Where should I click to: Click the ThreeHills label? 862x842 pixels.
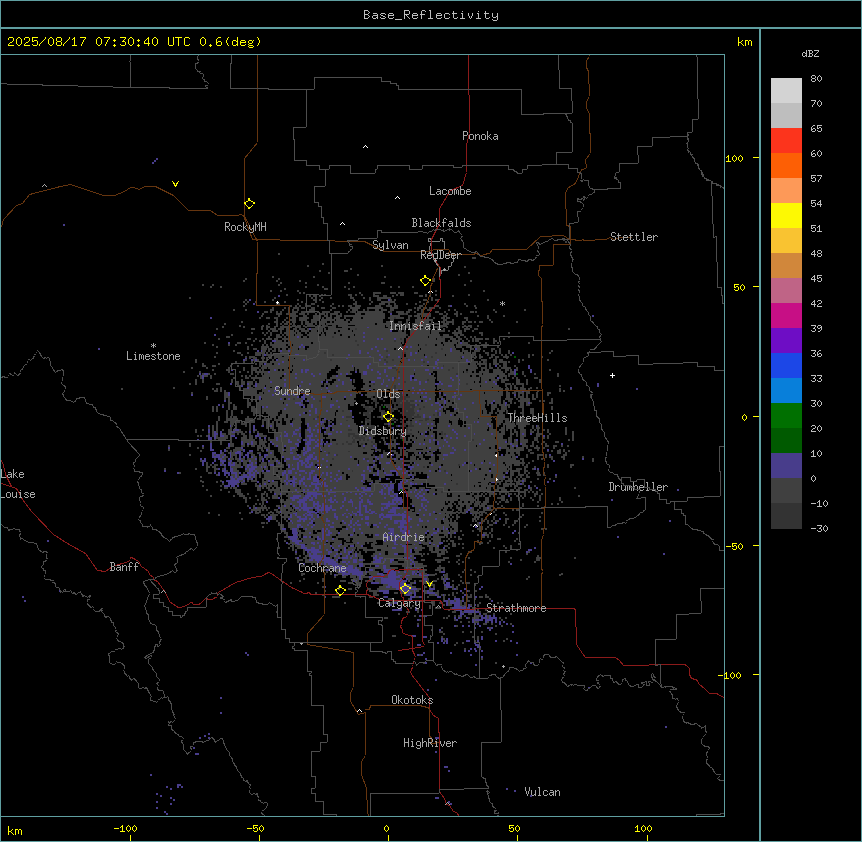pos(537,418)
